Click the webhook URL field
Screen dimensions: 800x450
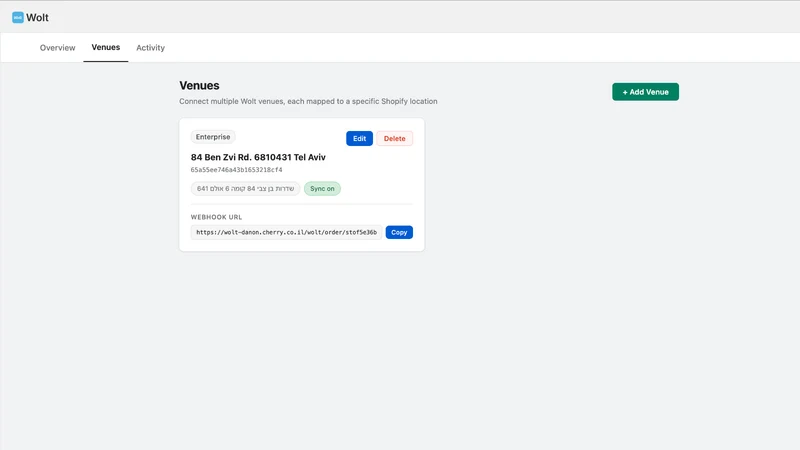286,232
